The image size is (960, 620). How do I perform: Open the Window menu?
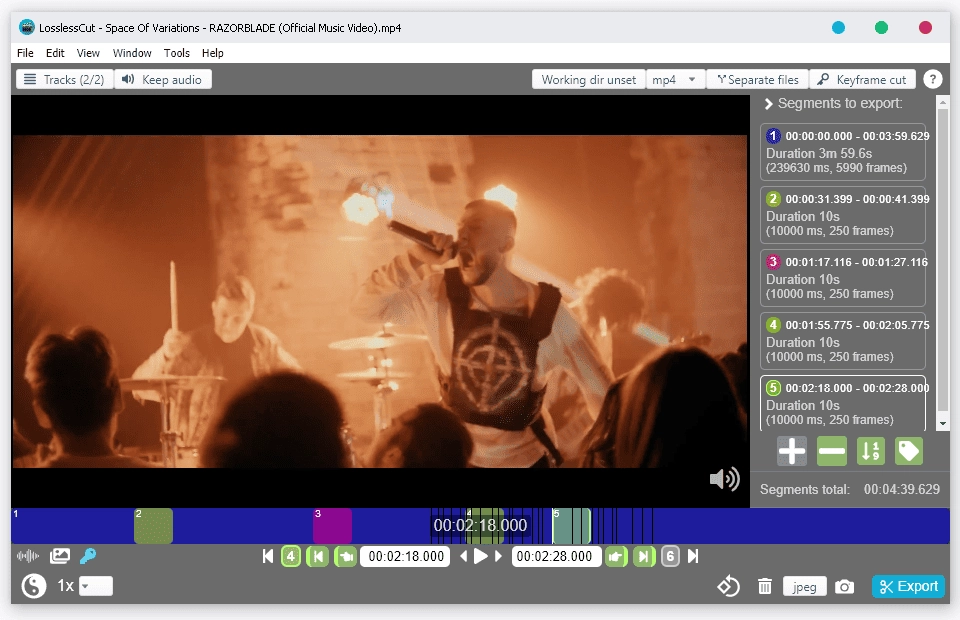click(132, 53)
